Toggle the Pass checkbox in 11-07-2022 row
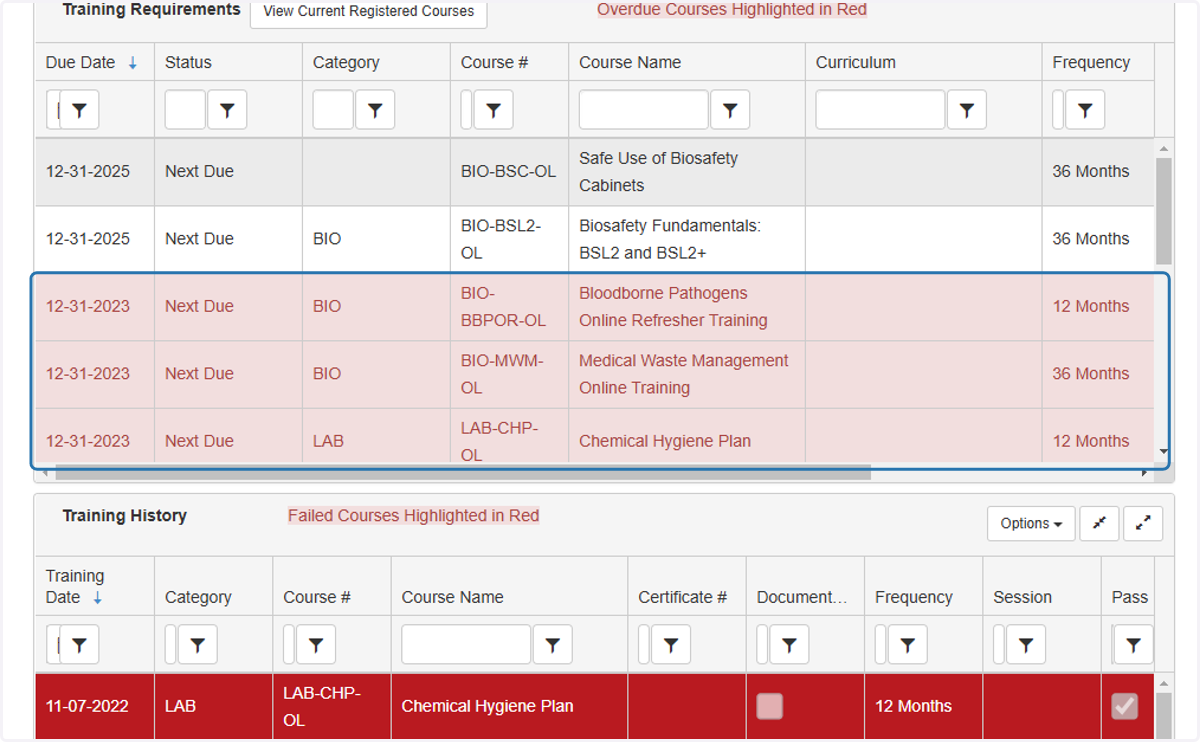 point(1125,706)
